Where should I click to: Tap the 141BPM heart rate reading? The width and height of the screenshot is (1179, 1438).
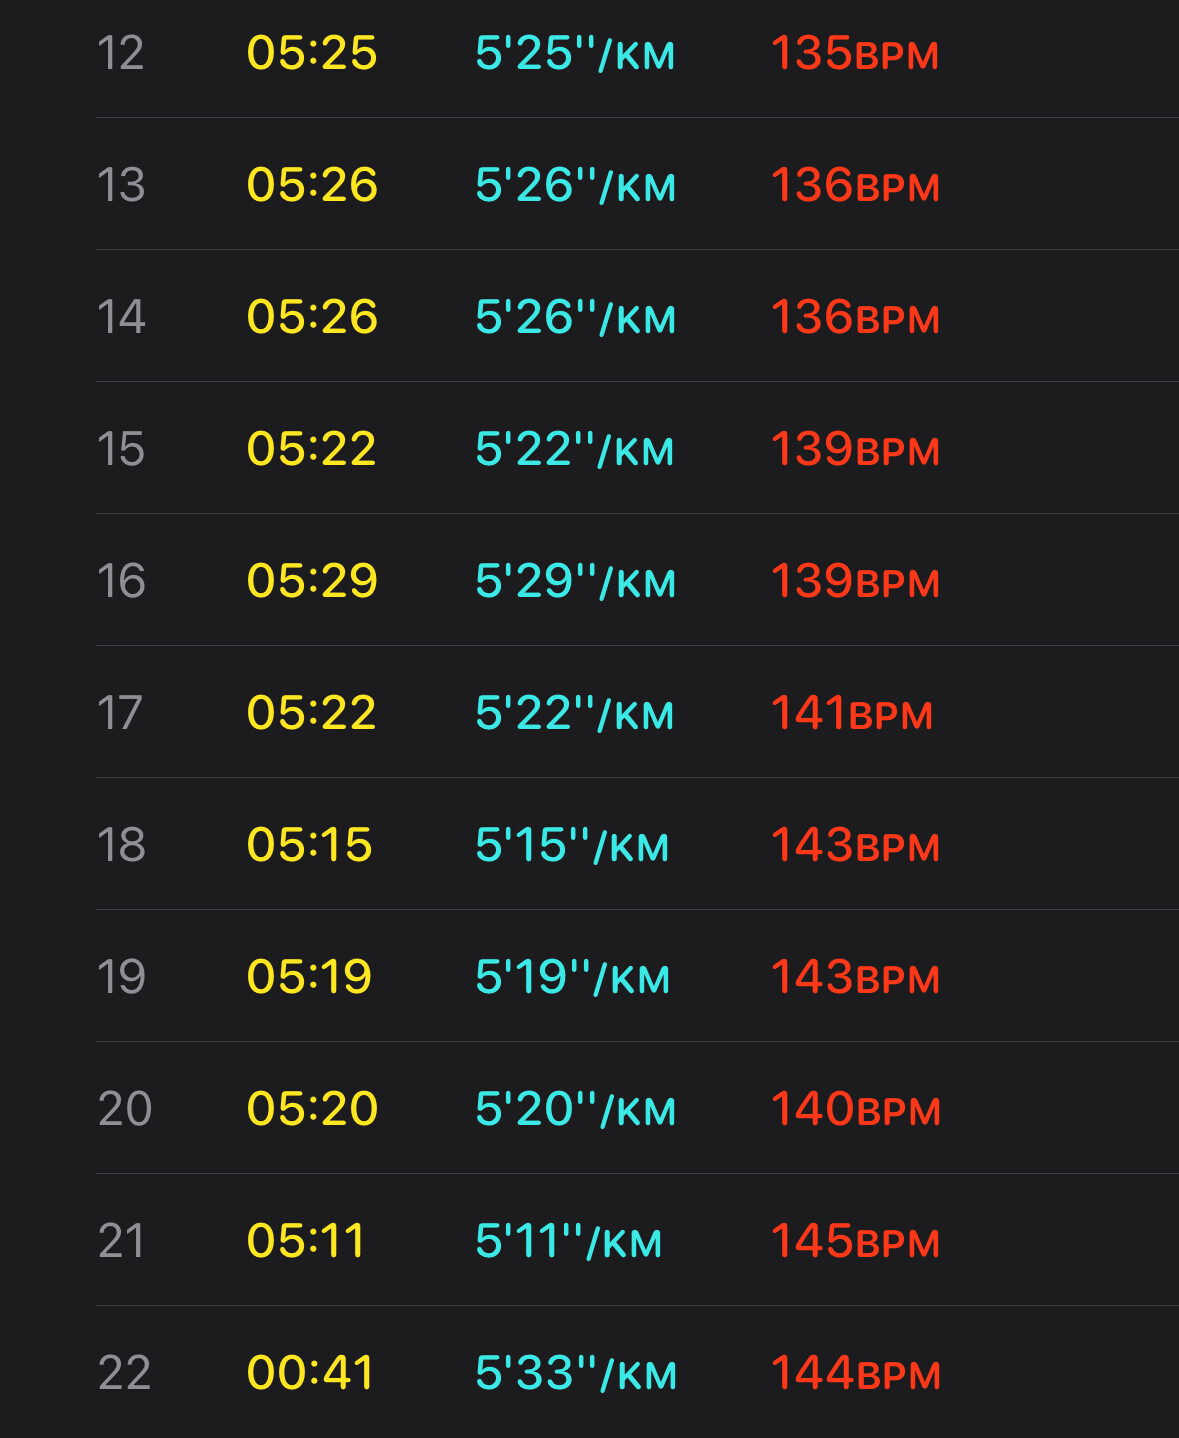(852, 713)
